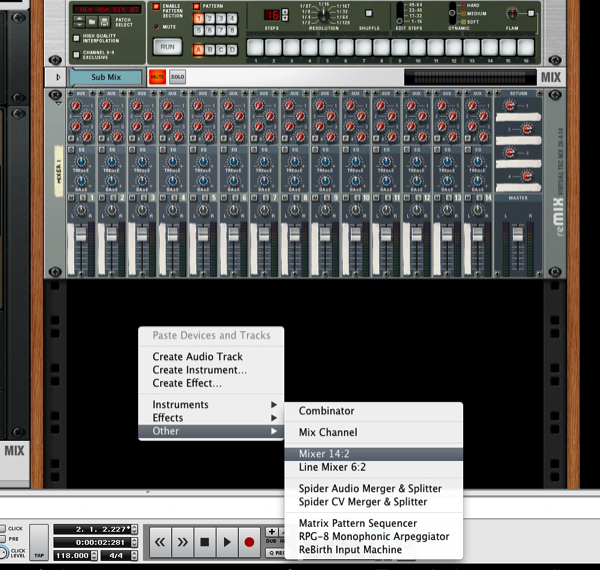The height and width of the screenshot is (570, 600).
Task: Click the Redrum Resolution knob
Action: 323,15
